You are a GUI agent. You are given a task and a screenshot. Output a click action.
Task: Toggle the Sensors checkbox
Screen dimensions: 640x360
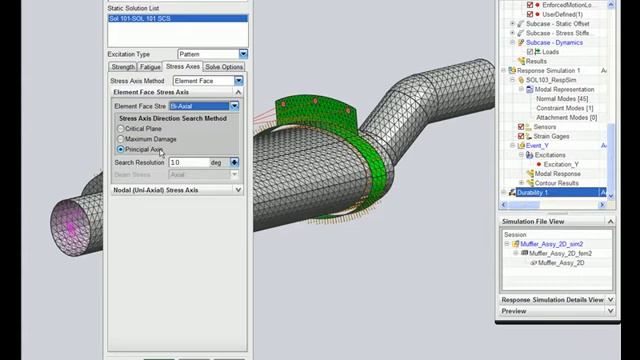pos(521,127)
